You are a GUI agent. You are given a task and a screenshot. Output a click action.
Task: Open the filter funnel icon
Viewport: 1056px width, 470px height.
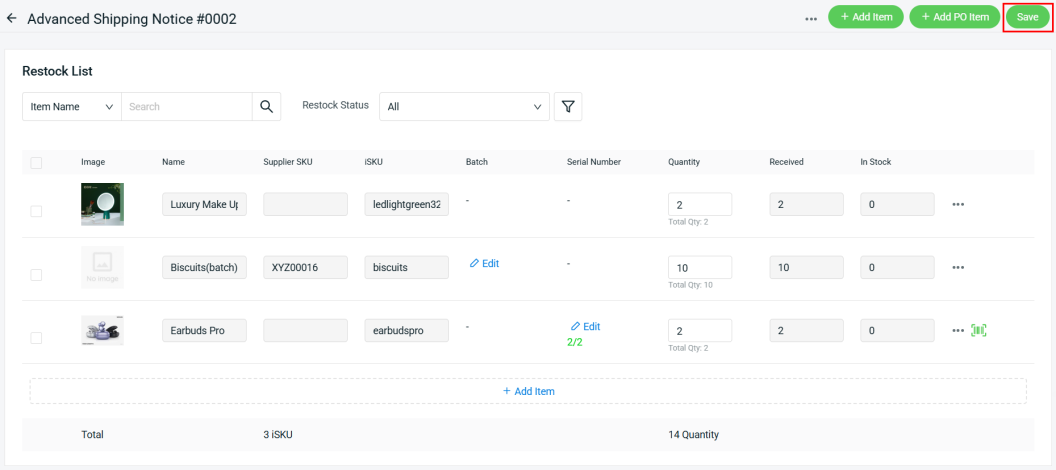tap(568, 107)
